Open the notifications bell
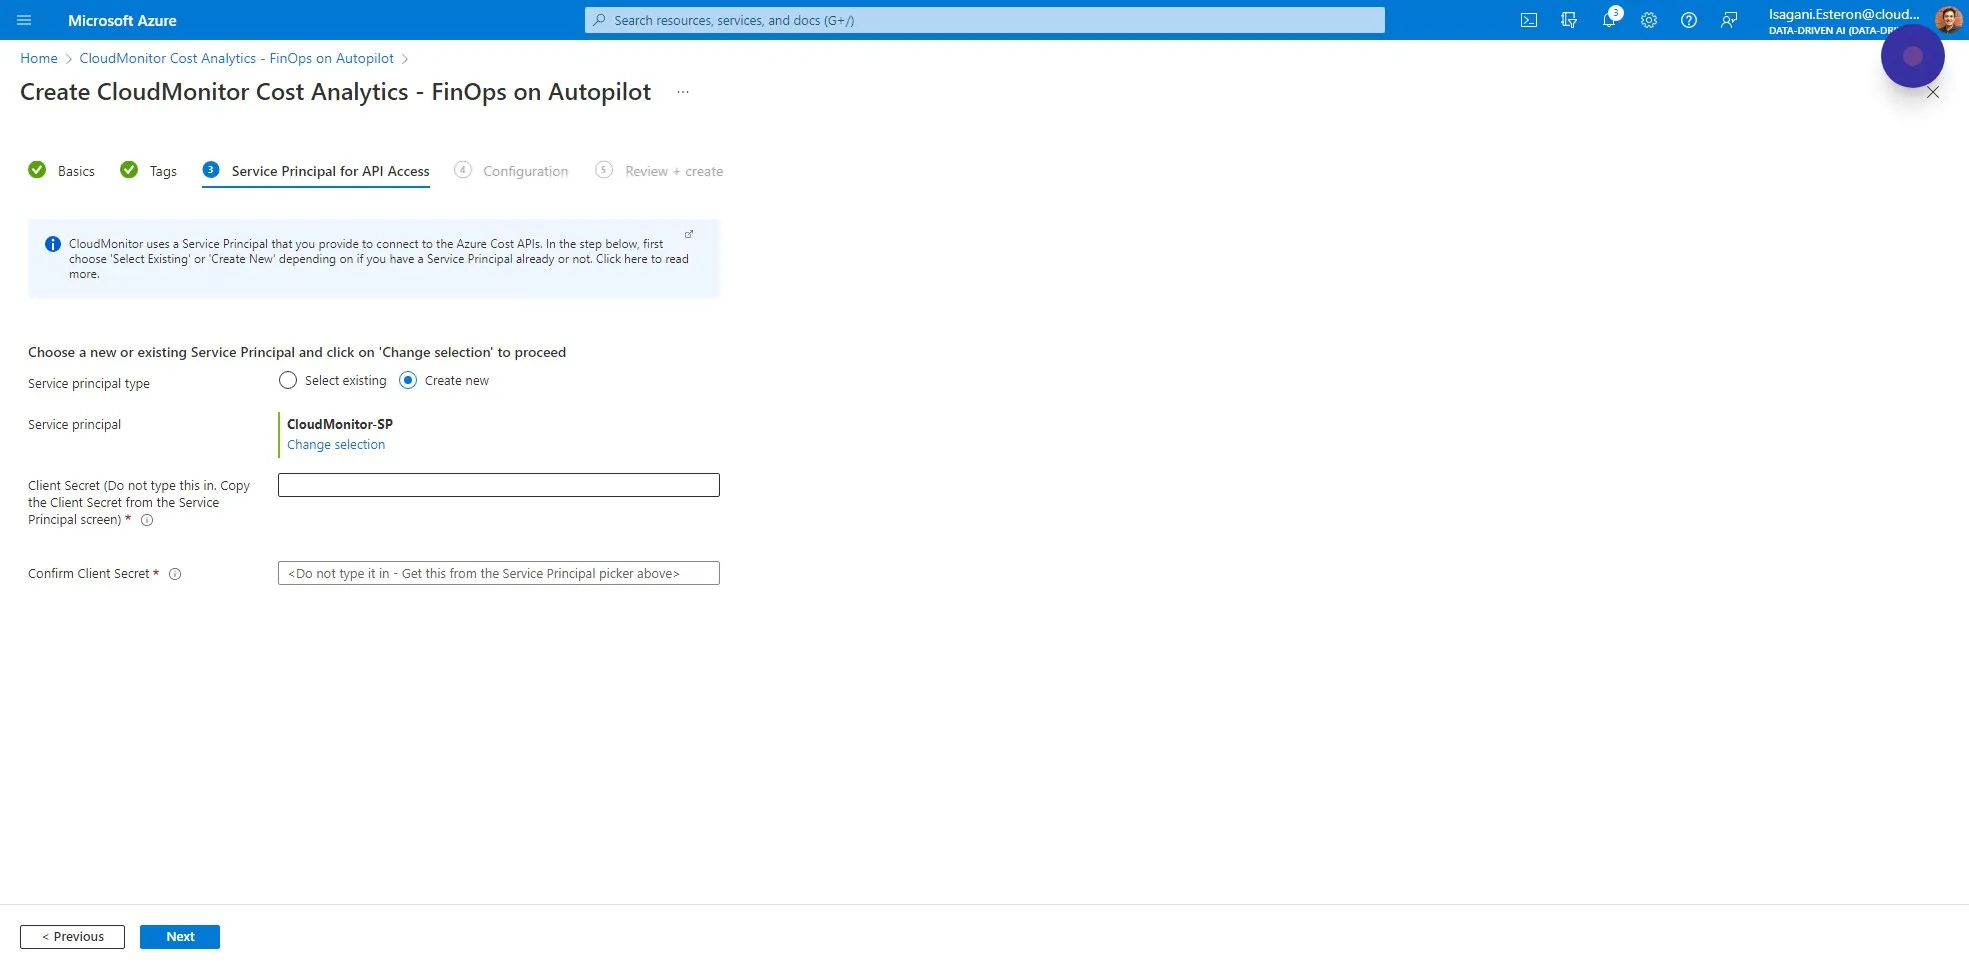This screenshot has height=969, width=1969. tap(1609, 20)
